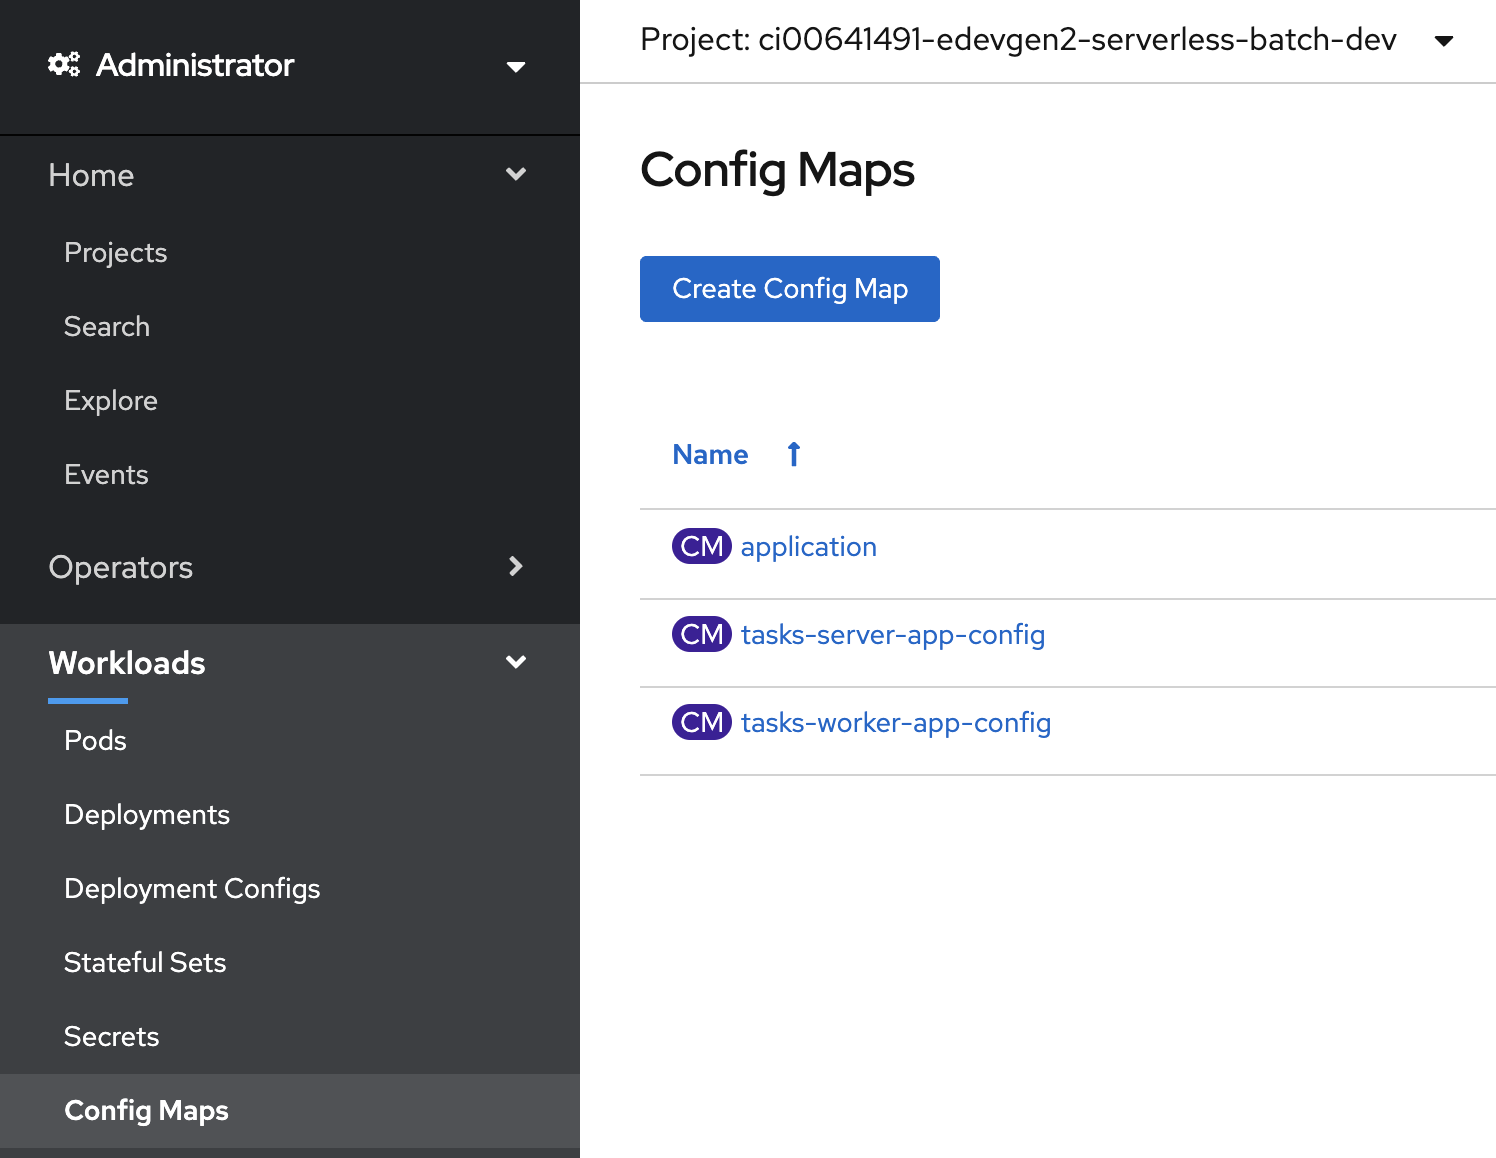Click the gear icon beside Administrator
The width and height of the screenshot is (1496, 1158).
pos(63,64)
